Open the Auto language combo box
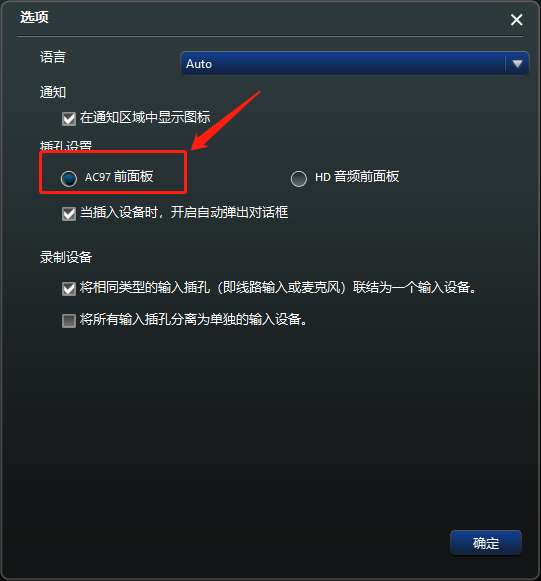Image resolution: width=541 pixels, height=581 pixels. [x=355, y=64]
